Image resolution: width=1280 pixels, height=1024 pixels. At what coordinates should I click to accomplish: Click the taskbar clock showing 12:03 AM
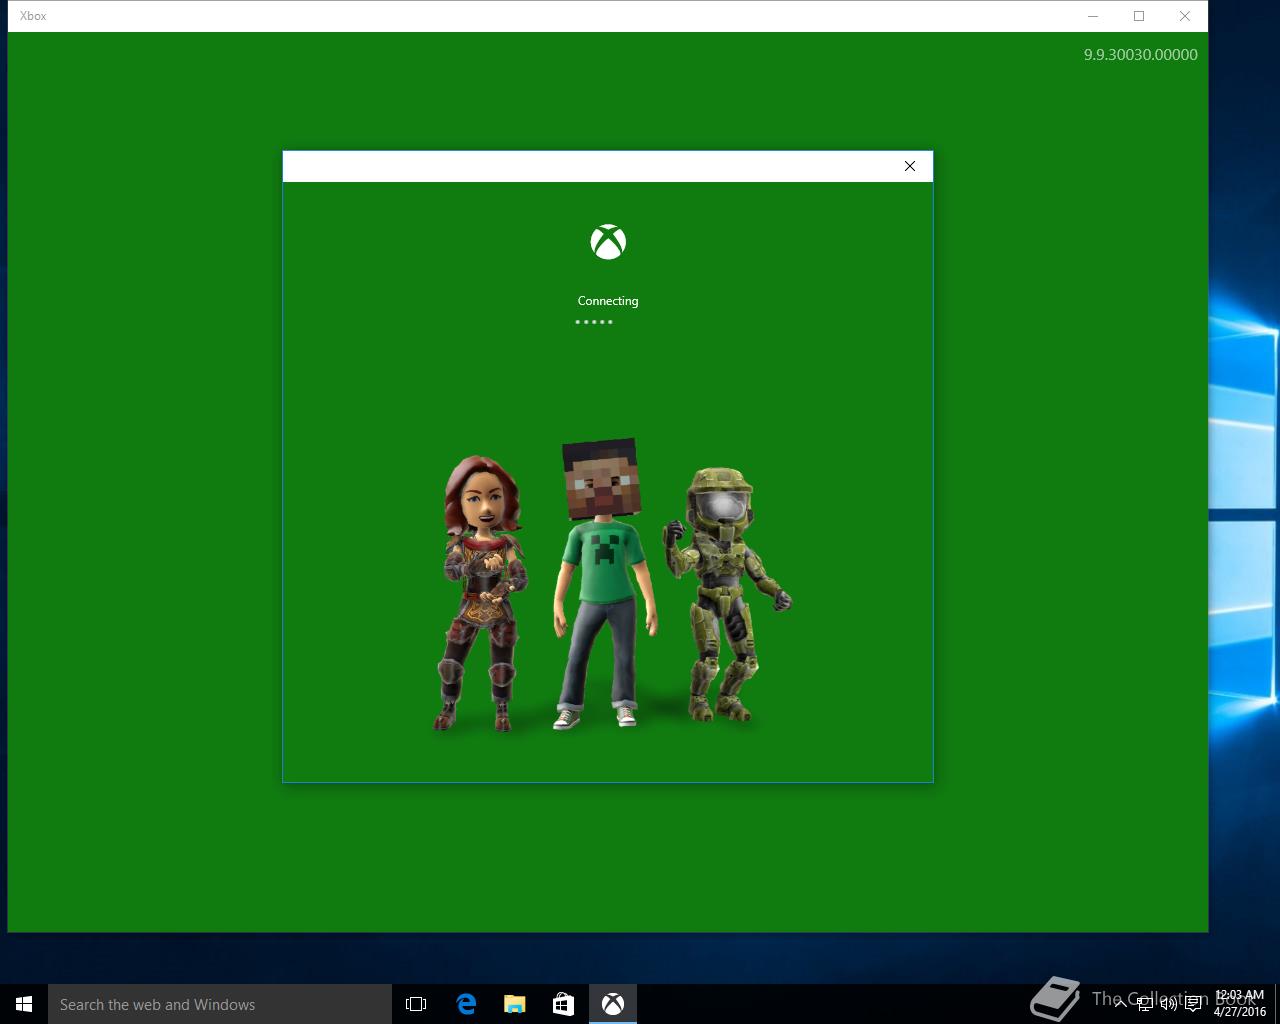(1240, 1003)
